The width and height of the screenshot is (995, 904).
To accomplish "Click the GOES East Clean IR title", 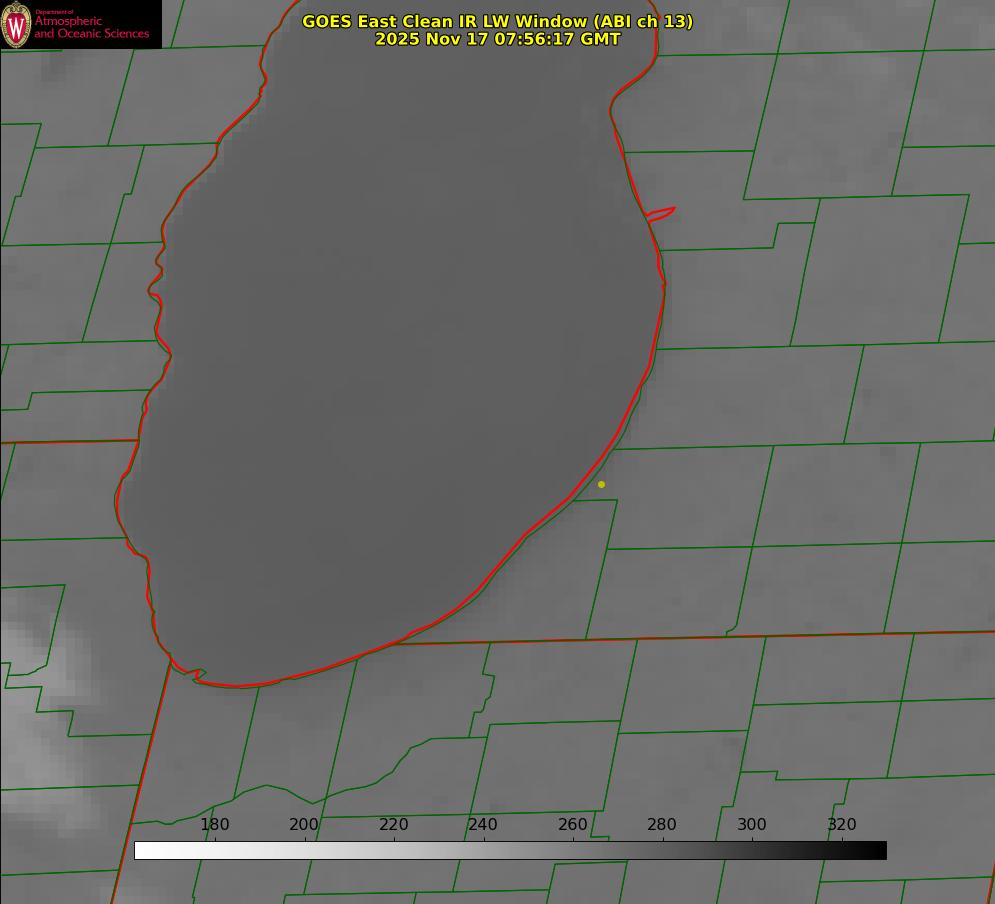I will tap(498, 21).
